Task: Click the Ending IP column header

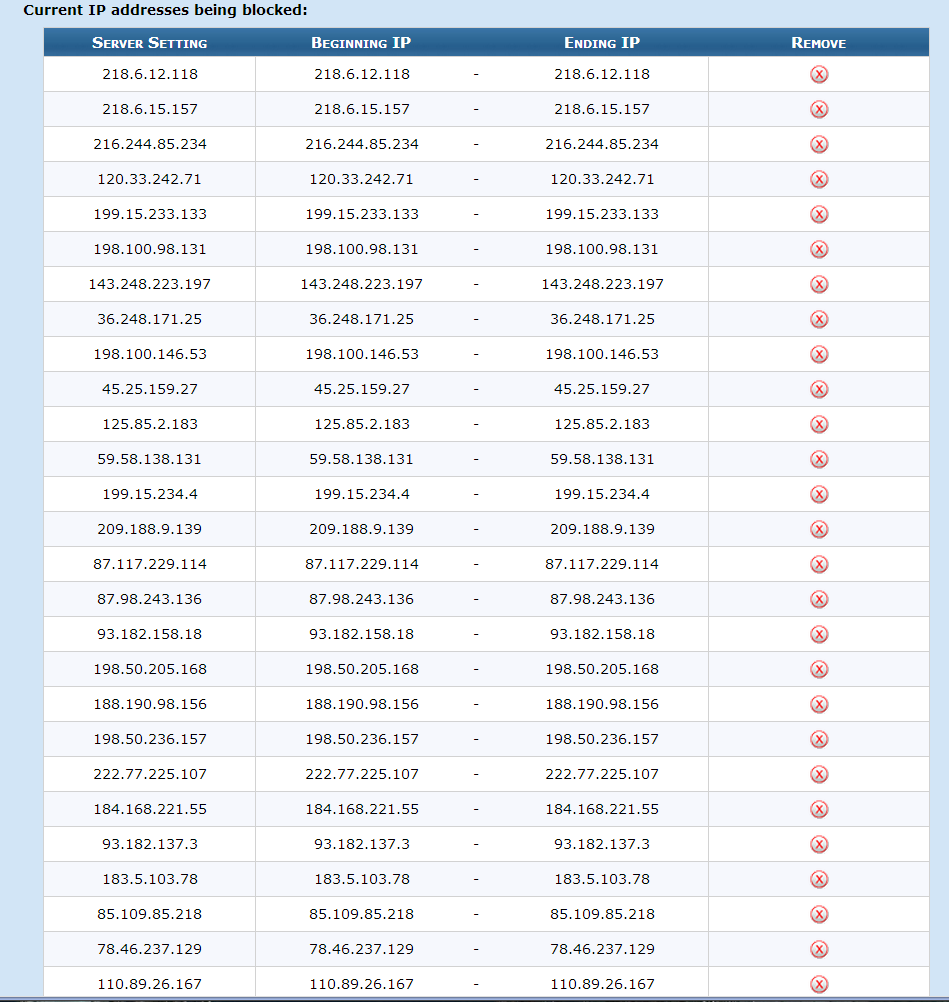Action: (x=601, y=43)
